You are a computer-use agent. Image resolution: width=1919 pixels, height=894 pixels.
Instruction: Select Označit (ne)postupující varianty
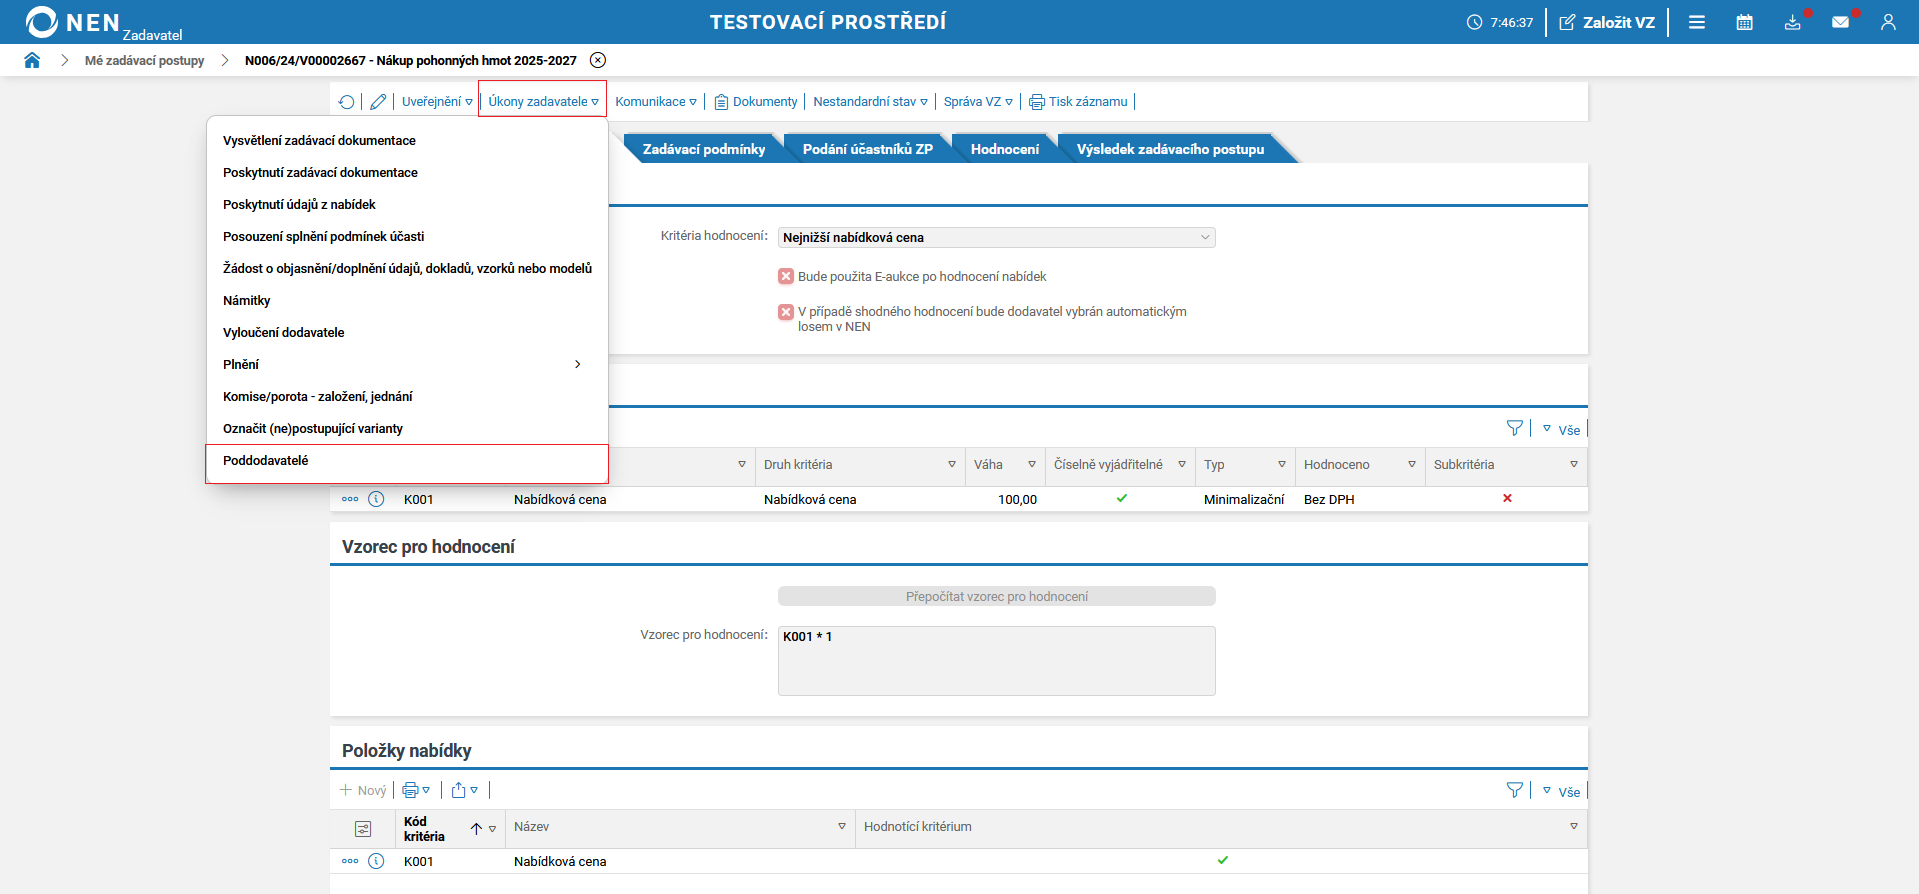pyautogui.click(x=407, y=429)
